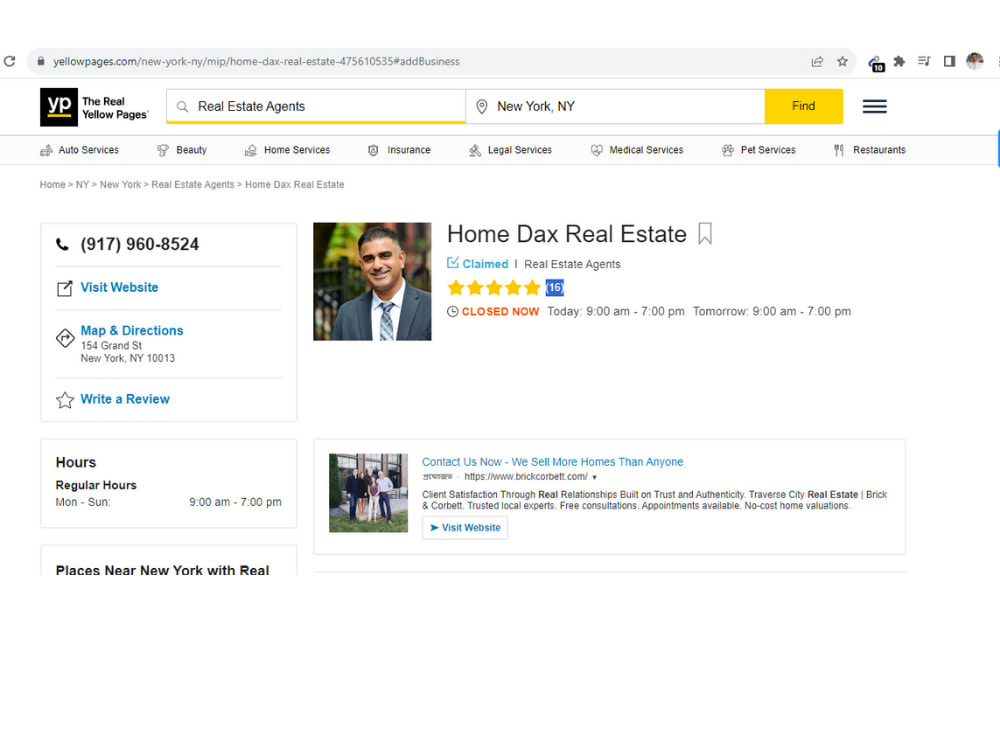Go to Yellow Pages home via YP logo

pos(59,107)
